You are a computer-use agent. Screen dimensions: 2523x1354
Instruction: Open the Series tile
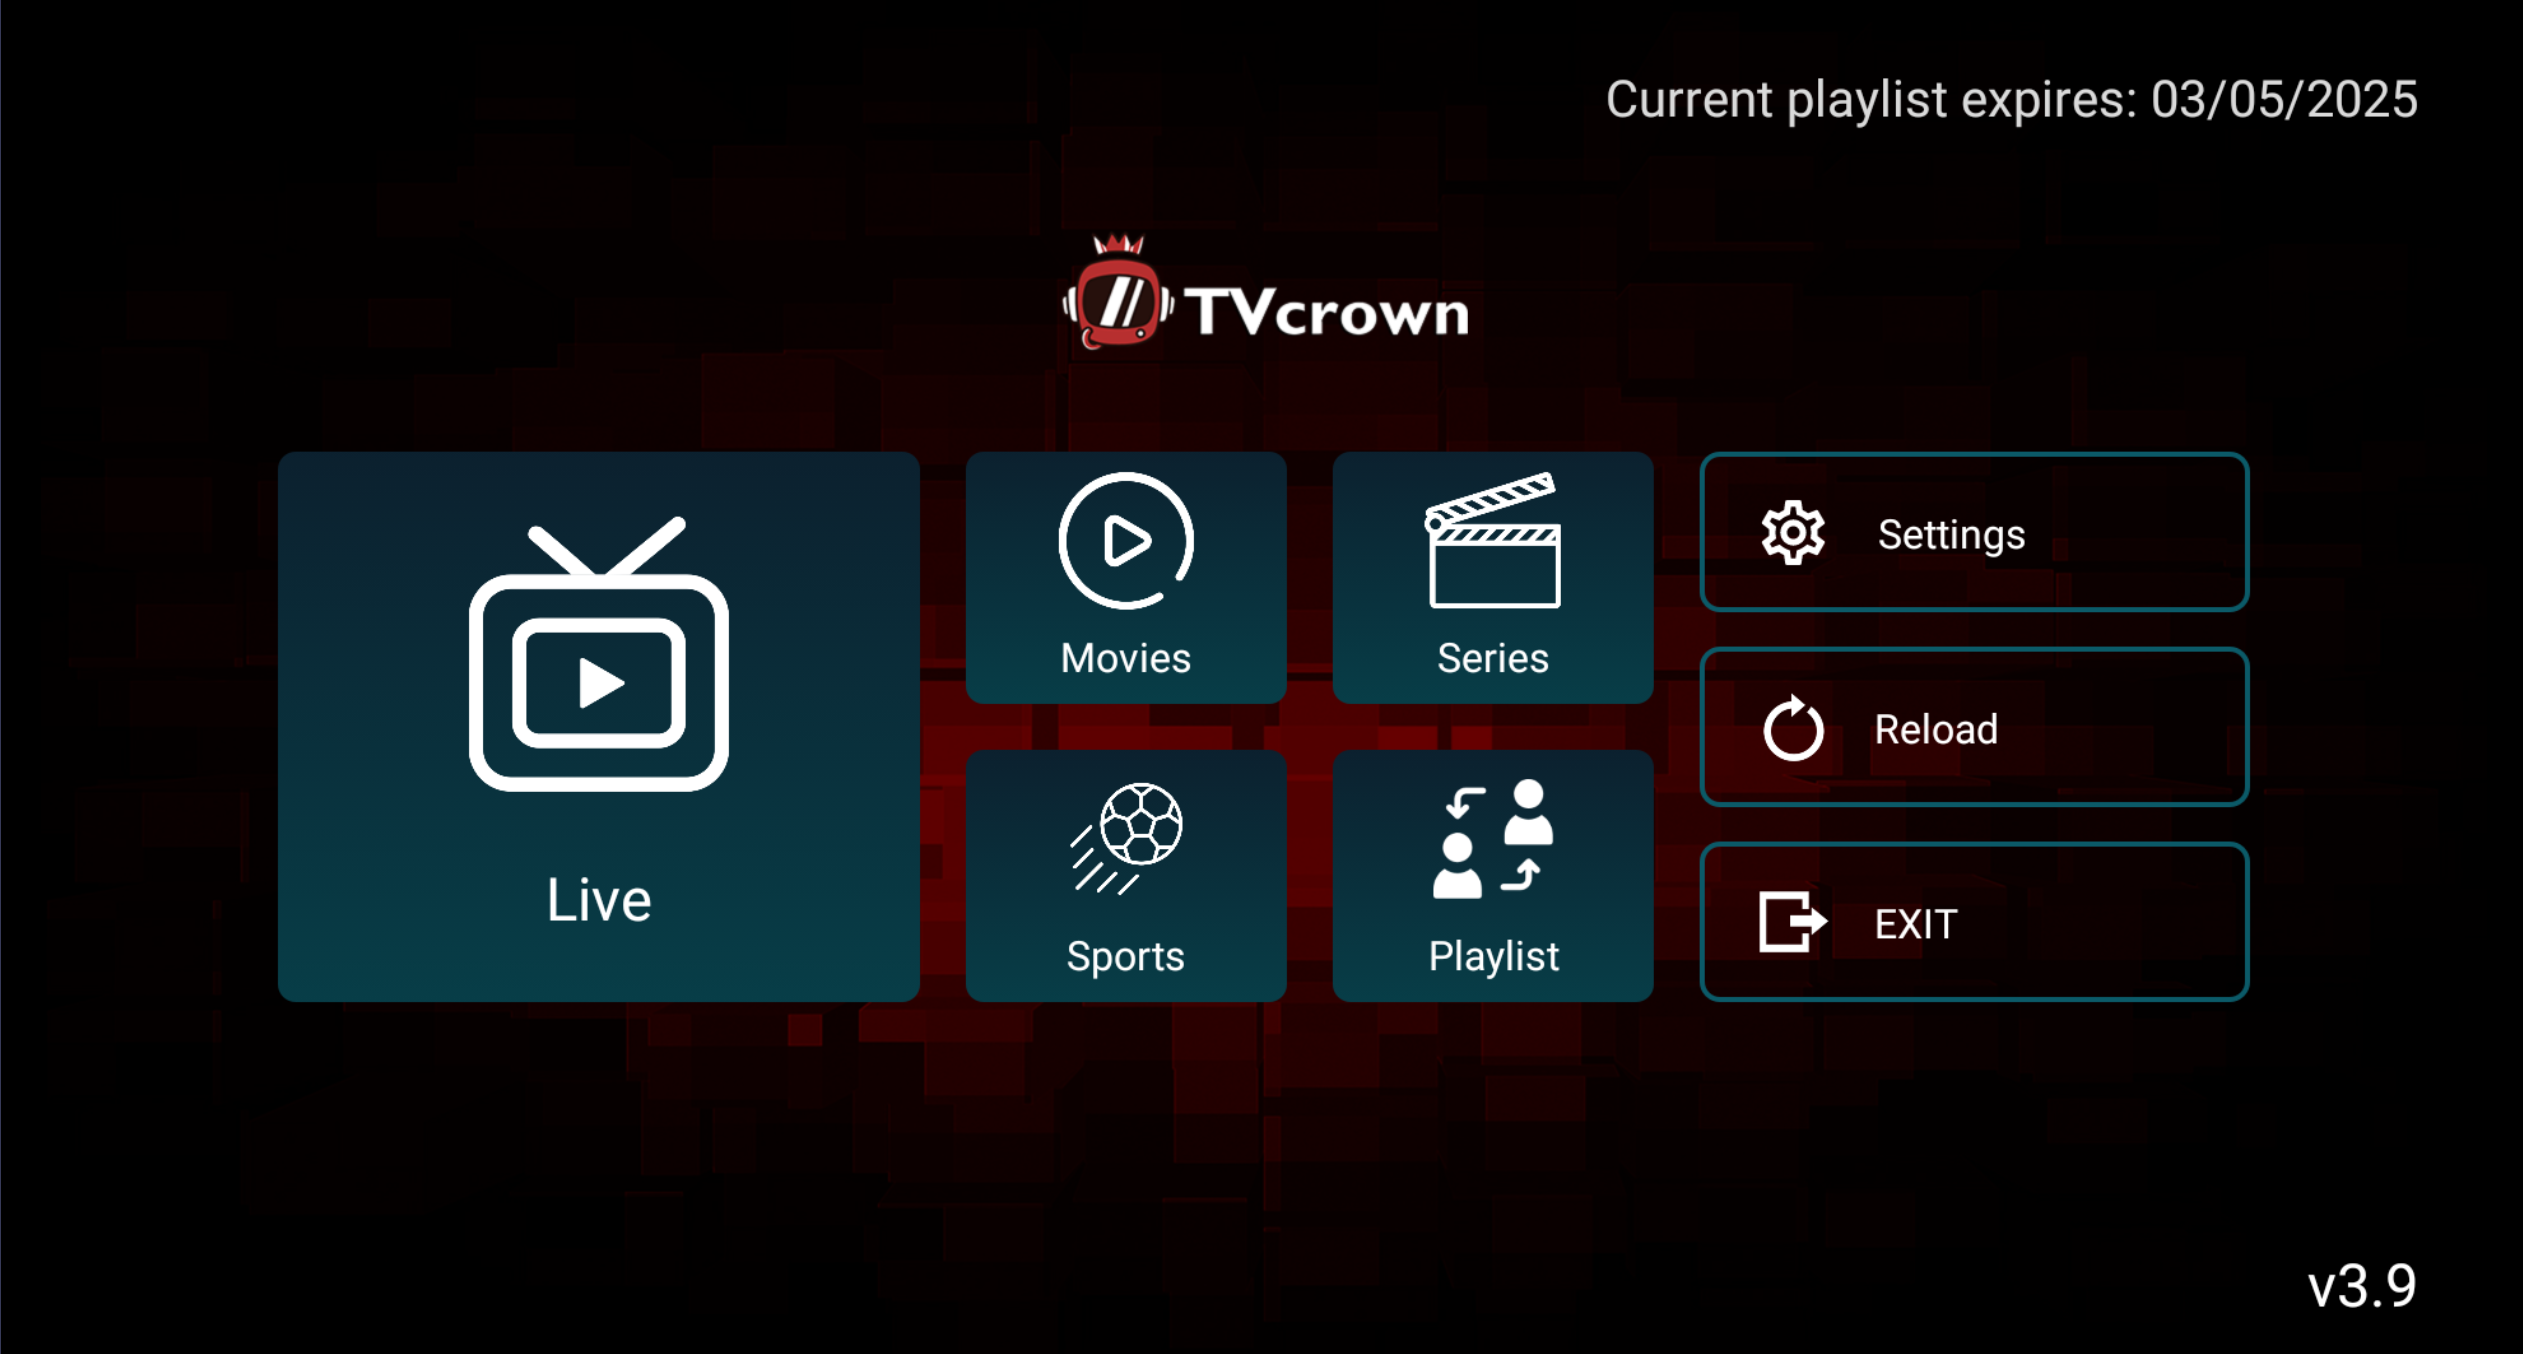pos(1492,577)
